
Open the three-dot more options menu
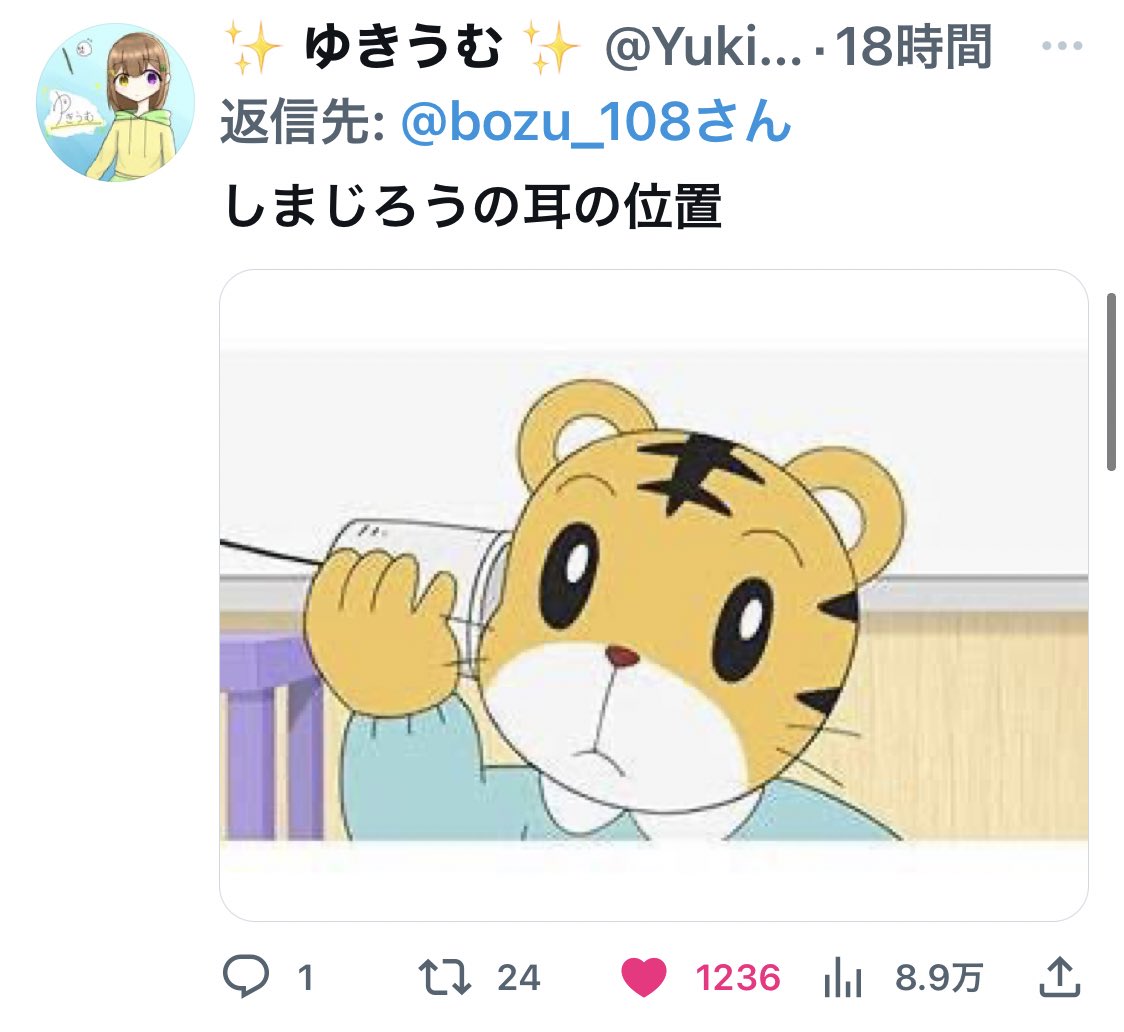point(1062,46)
